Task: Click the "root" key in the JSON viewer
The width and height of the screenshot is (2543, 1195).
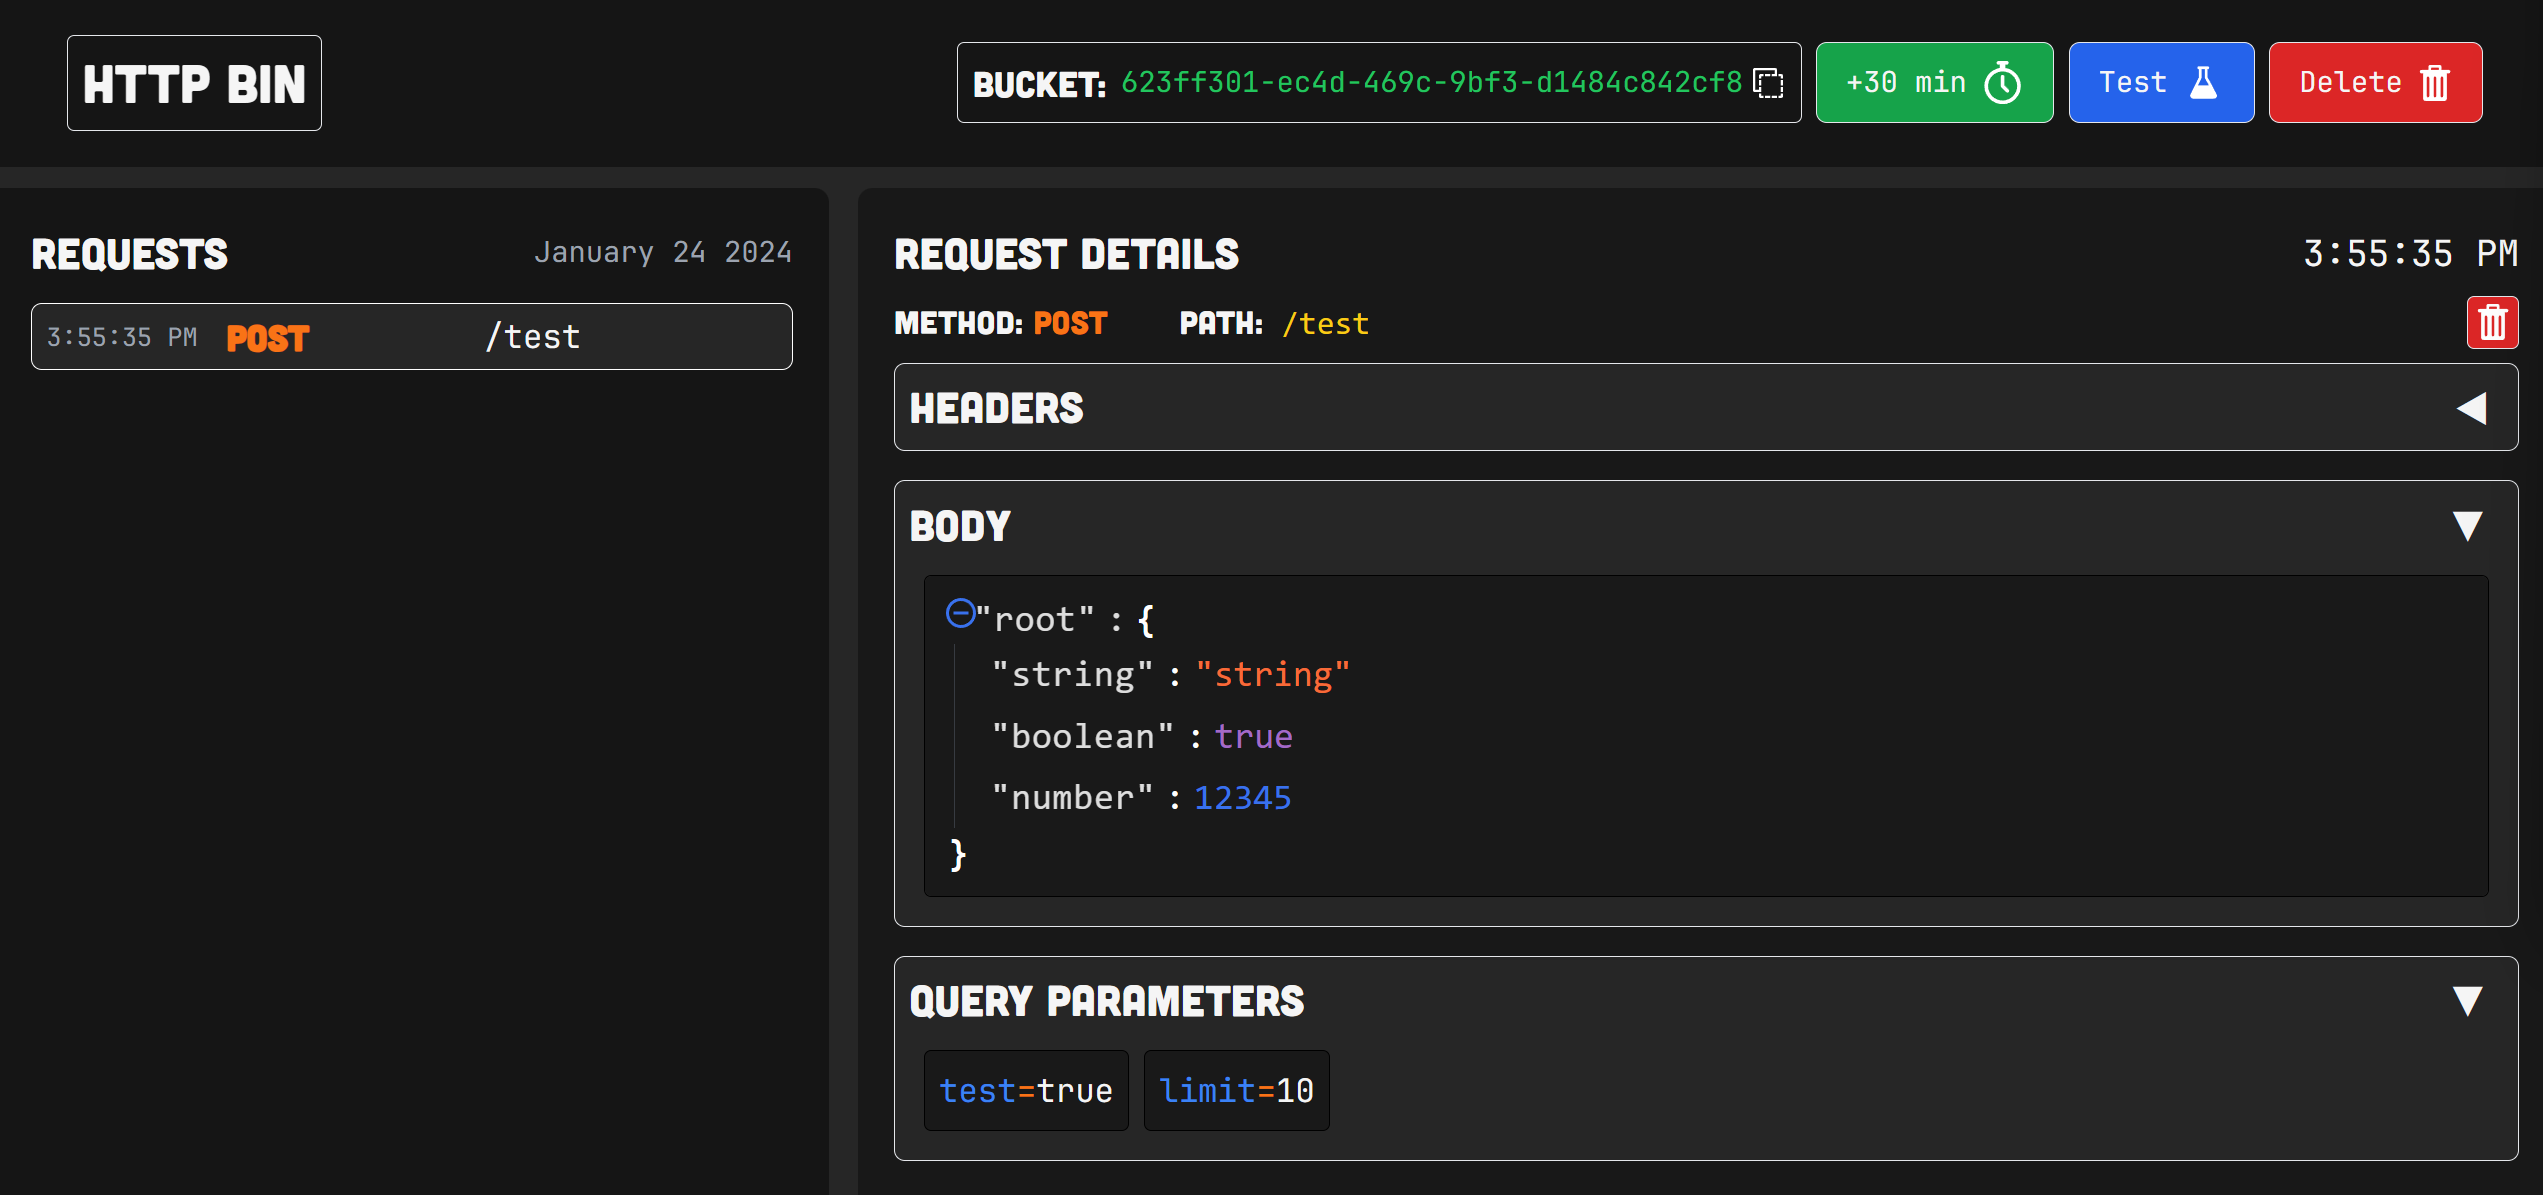Action: pyautogui.click(x=1035, y=620)
